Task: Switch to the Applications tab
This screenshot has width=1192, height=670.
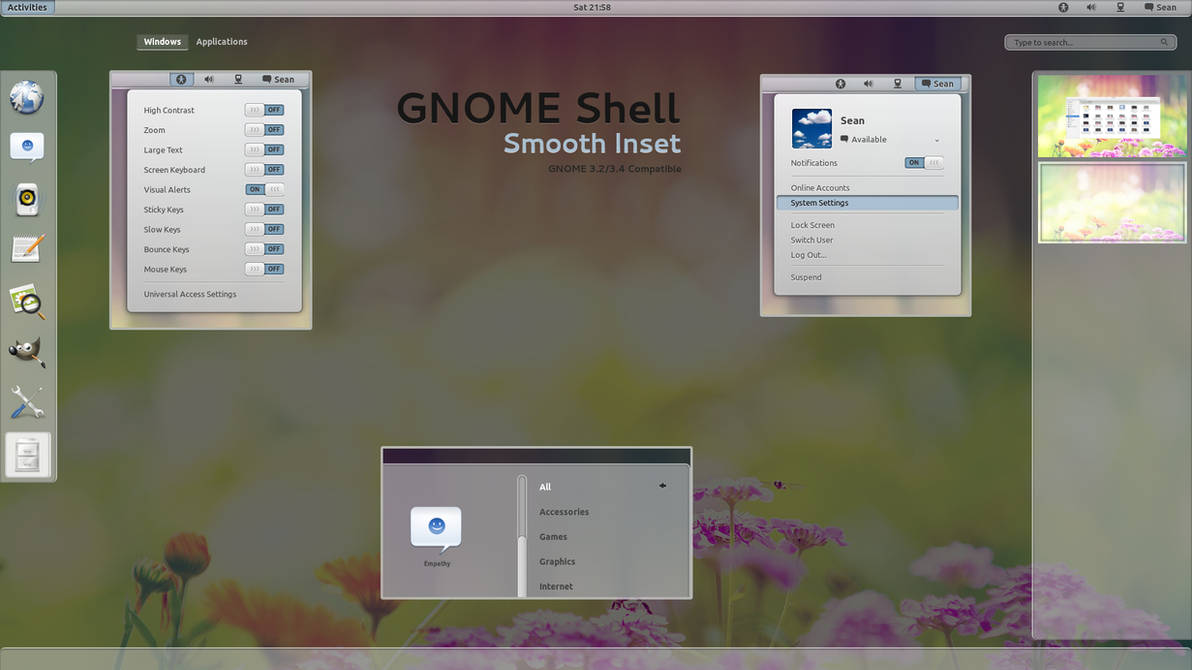Action: (x=221, y=42)
